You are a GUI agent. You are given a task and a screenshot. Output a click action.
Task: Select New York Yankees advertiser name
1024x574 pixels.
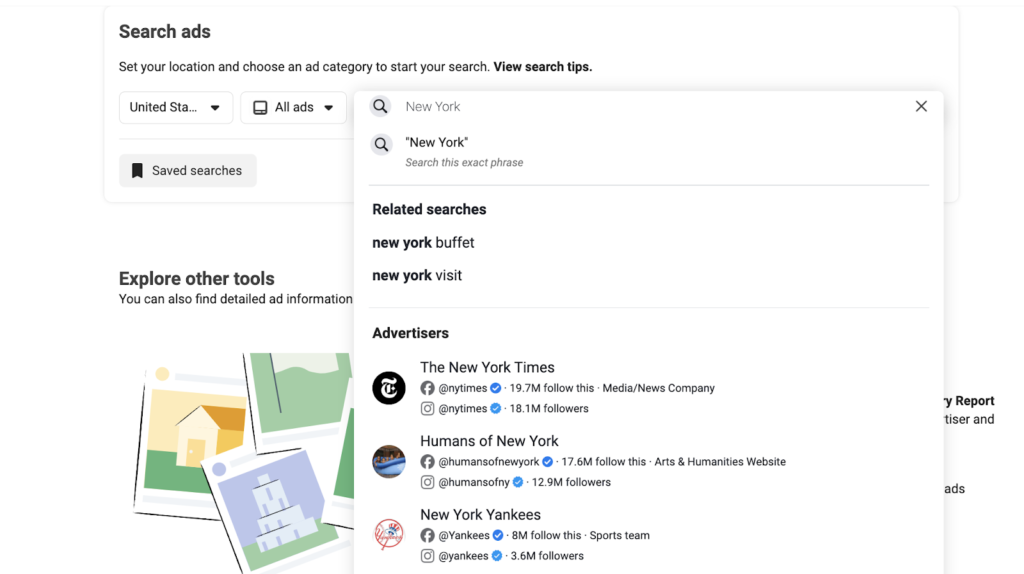(480, 514)
